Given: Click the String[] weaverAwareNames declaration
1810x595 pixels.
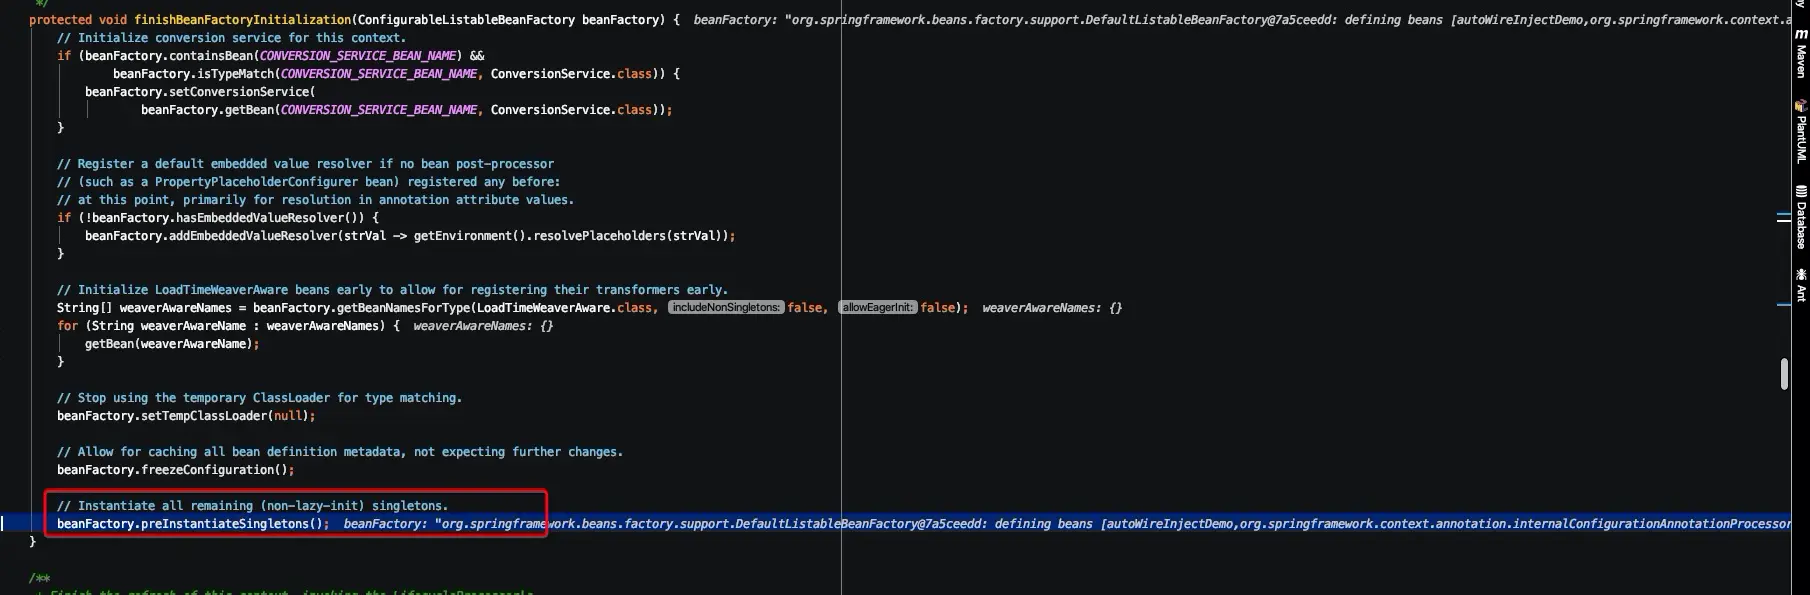Looking at the screenshot, I should [512, 307].
